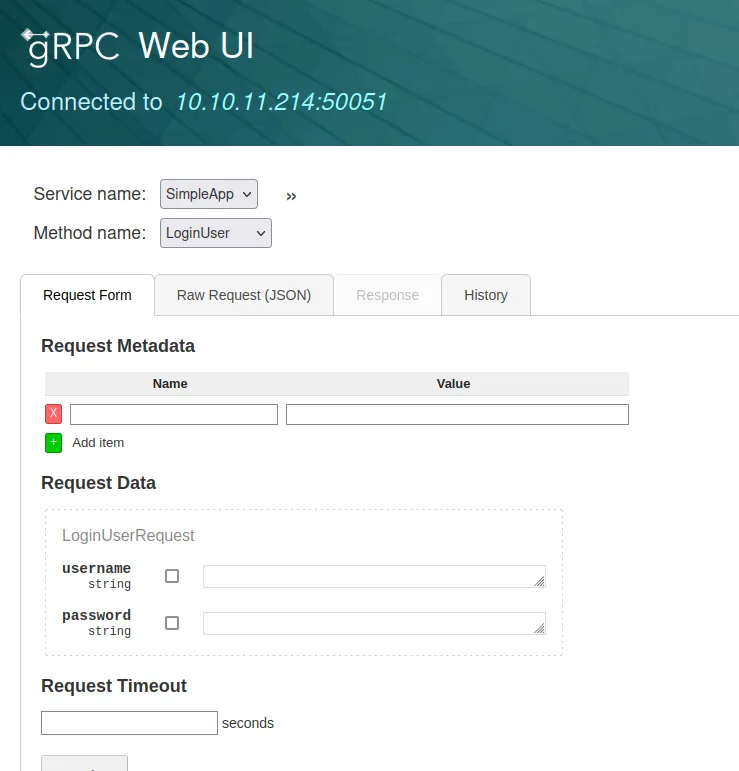The height and width of the screenshot is (771, 739).
Task: Click the Web UI title text
Action: pos(196,46)
